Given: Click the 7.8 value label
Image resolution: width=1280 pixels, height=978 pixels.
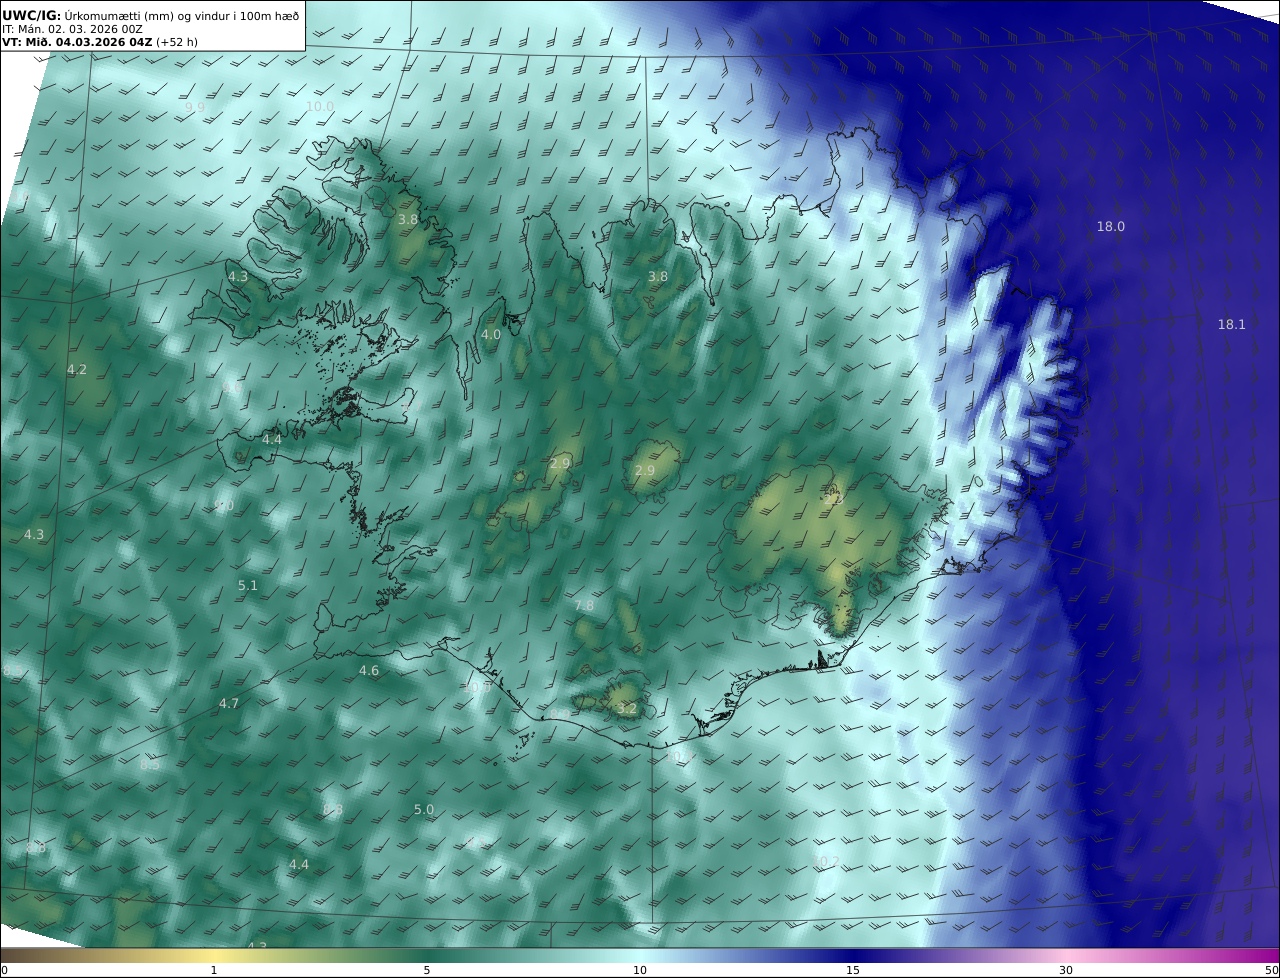Looking at the screenshot, I should coord(584,606).
